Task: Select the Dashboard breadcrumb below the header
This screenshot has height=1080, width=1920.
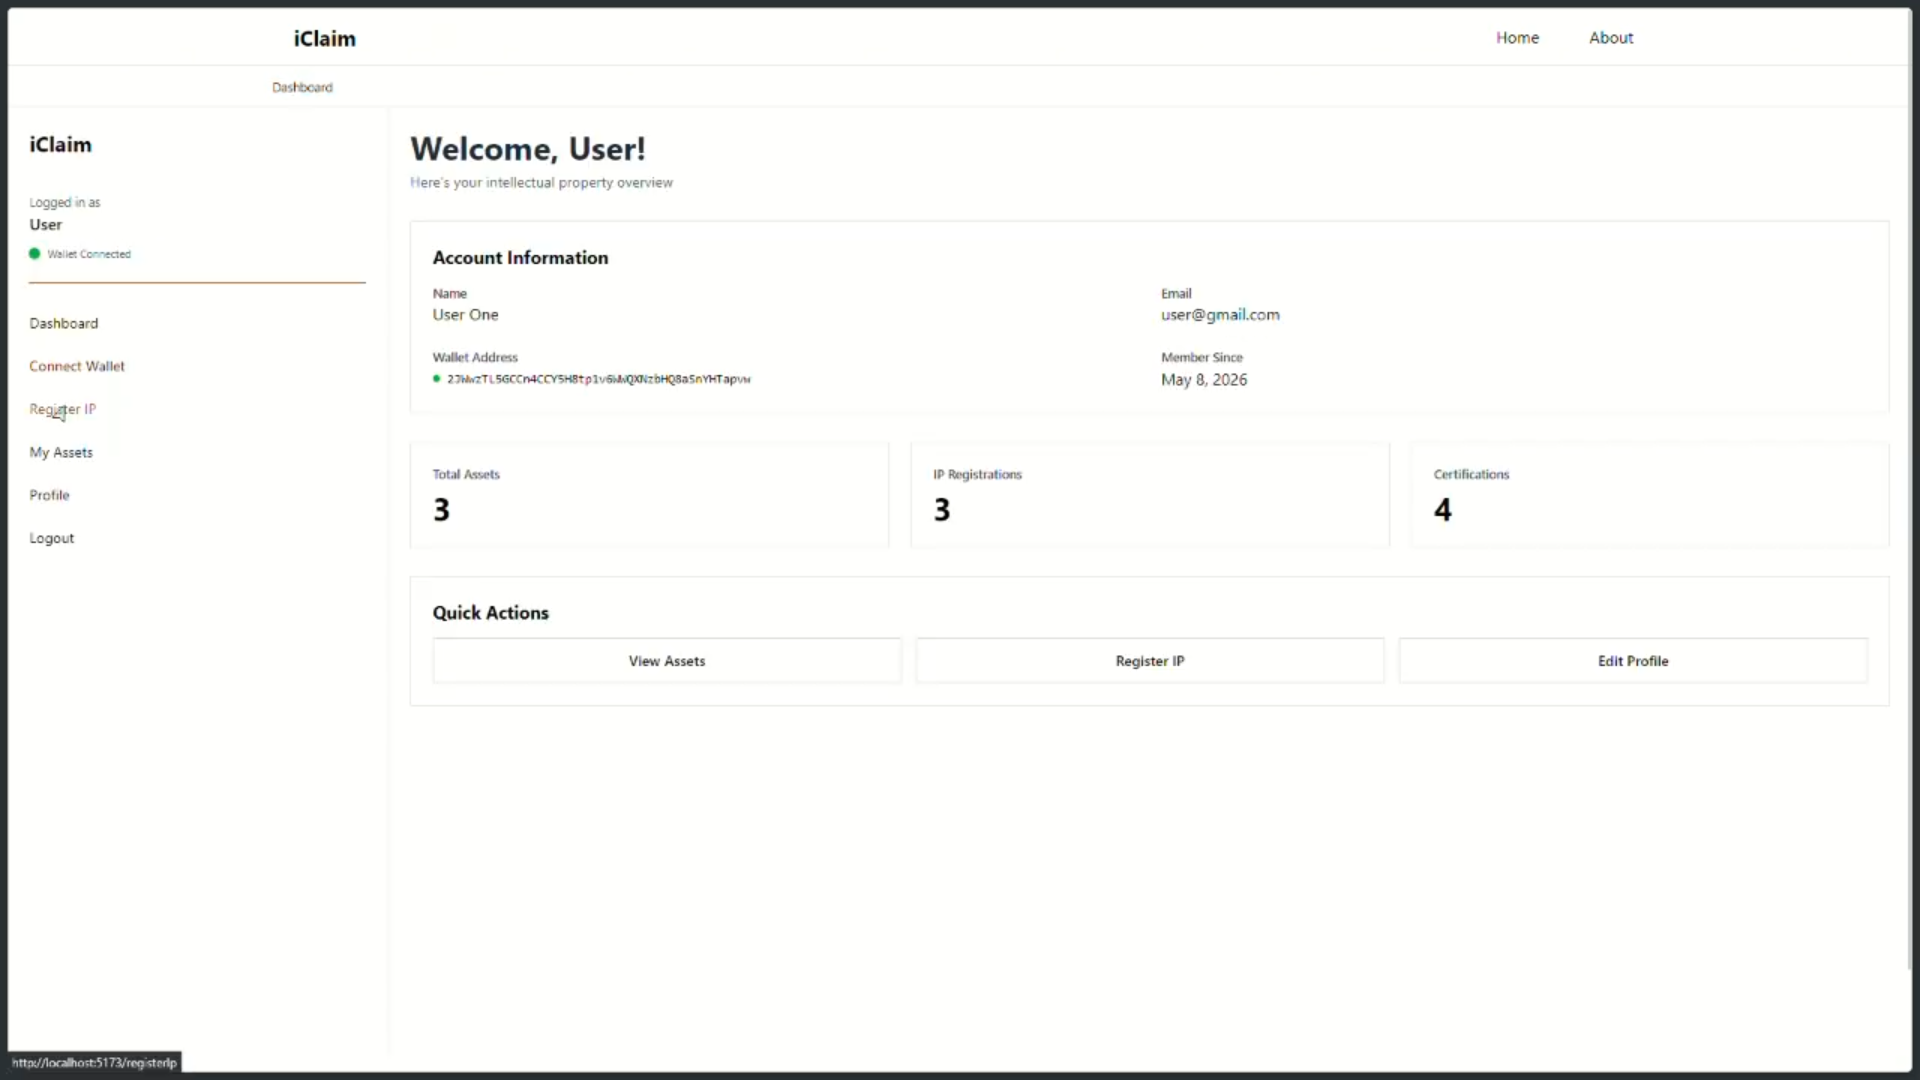Action: (302, 88)
